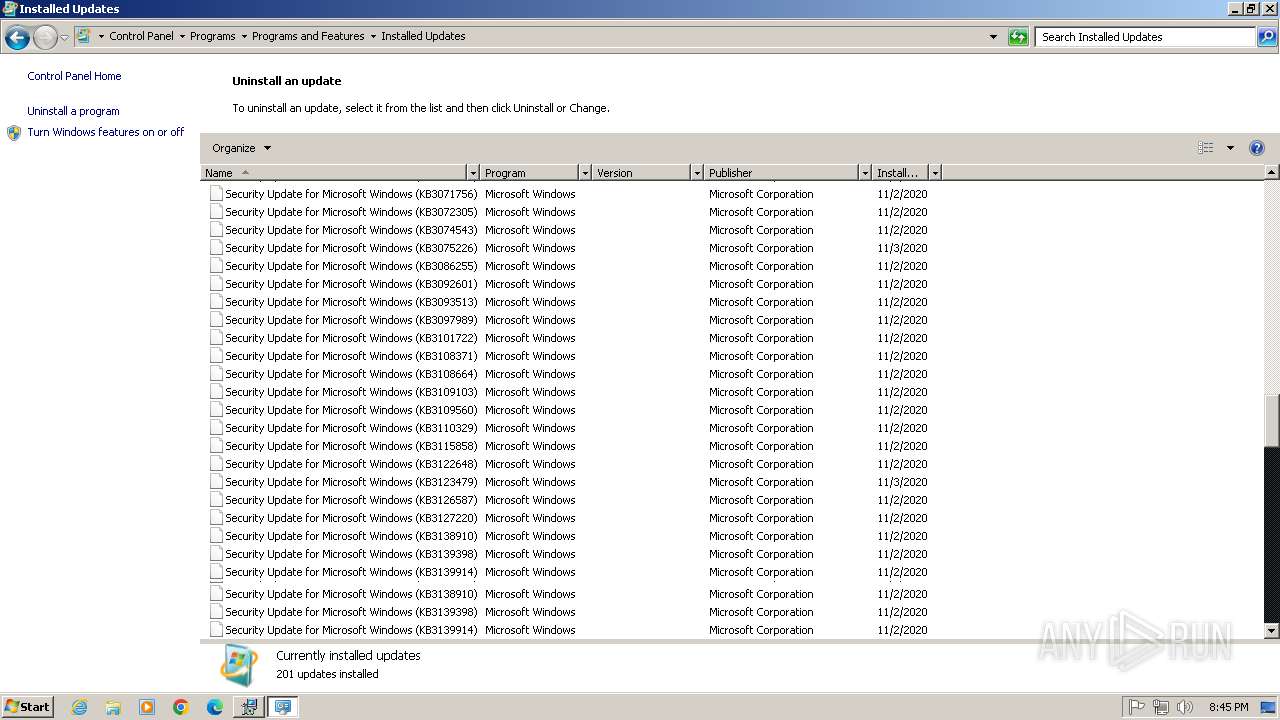Click the file icon of KB3115858
Screen dimensions: 1280x720
coord(216,446)
